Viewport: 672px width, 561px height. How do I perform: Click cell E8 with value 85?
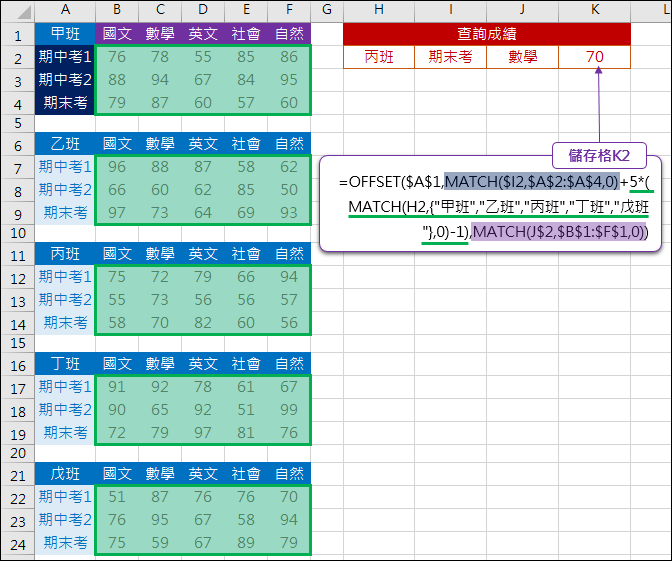pos(246,190)
